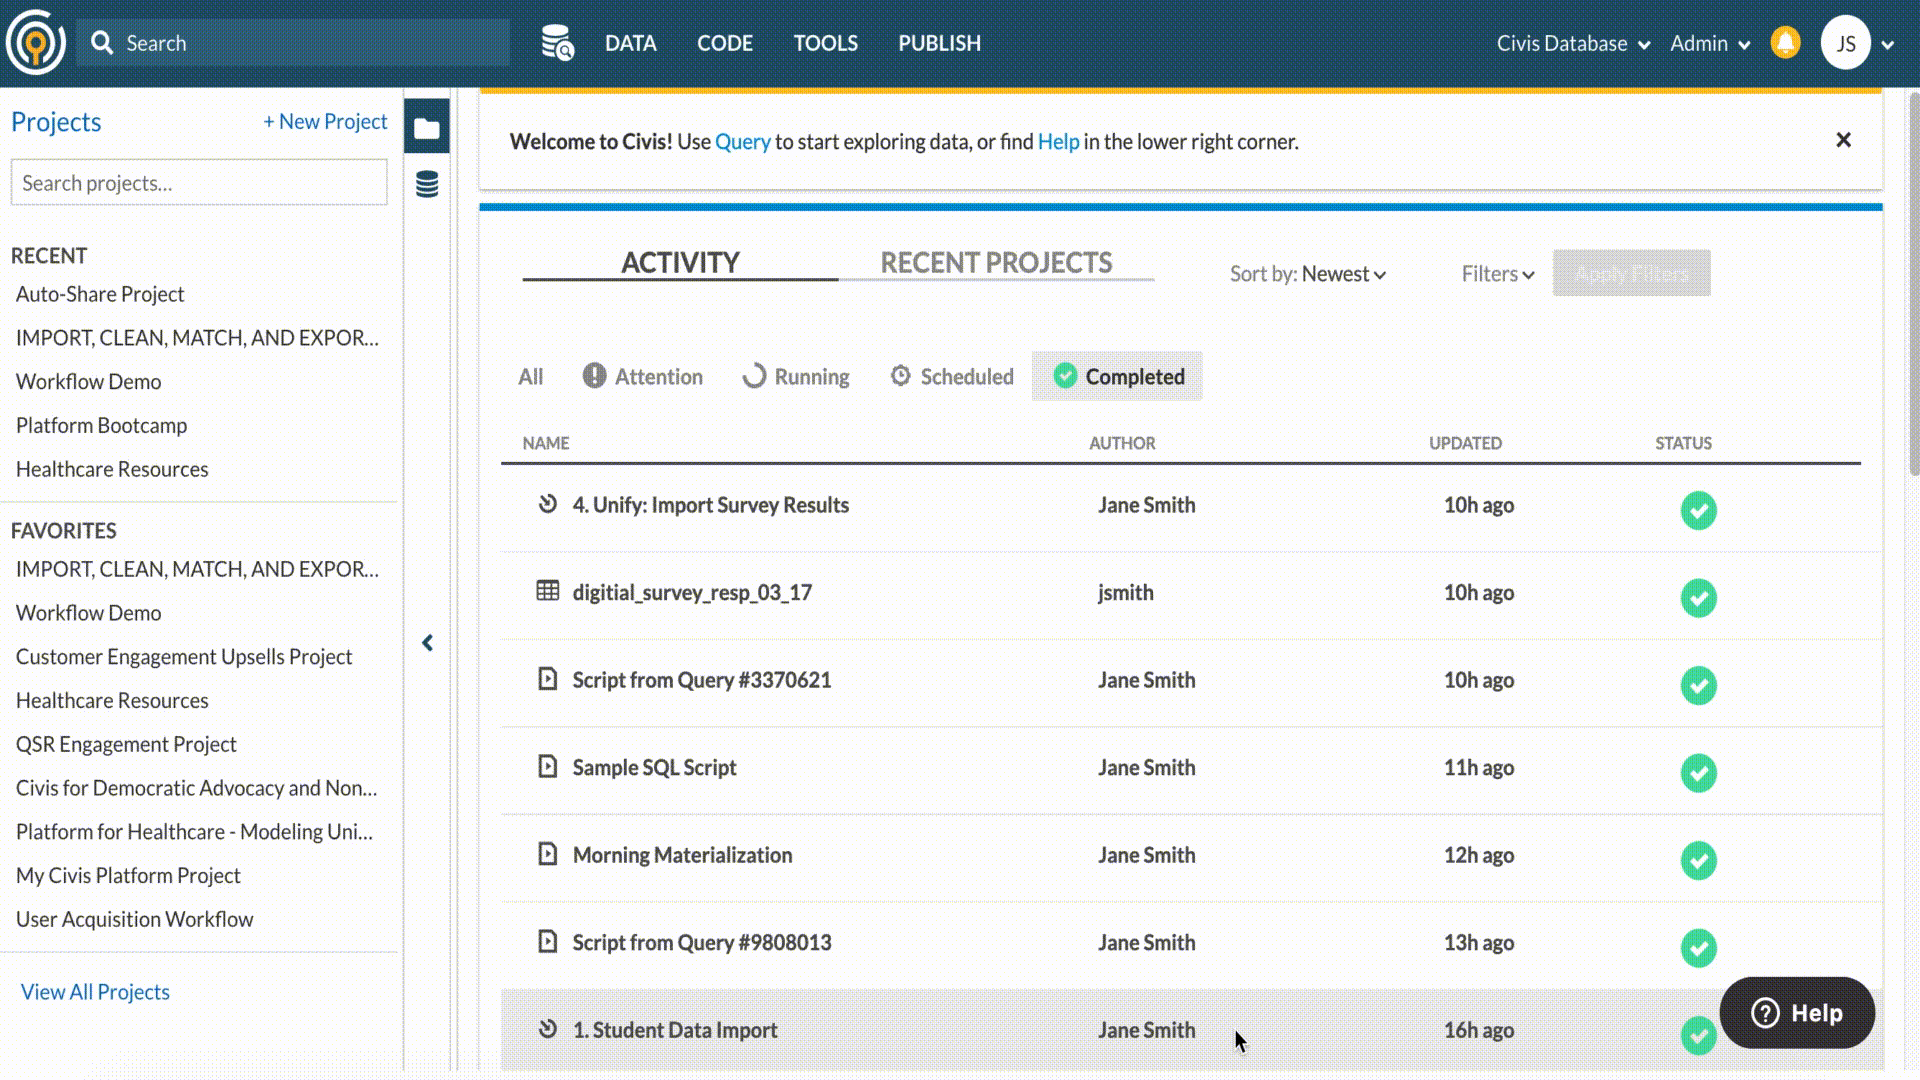Click the search magnifier icon
Screen dimensions: 1920x1080
pyautogui.click(x=101, y=43)
